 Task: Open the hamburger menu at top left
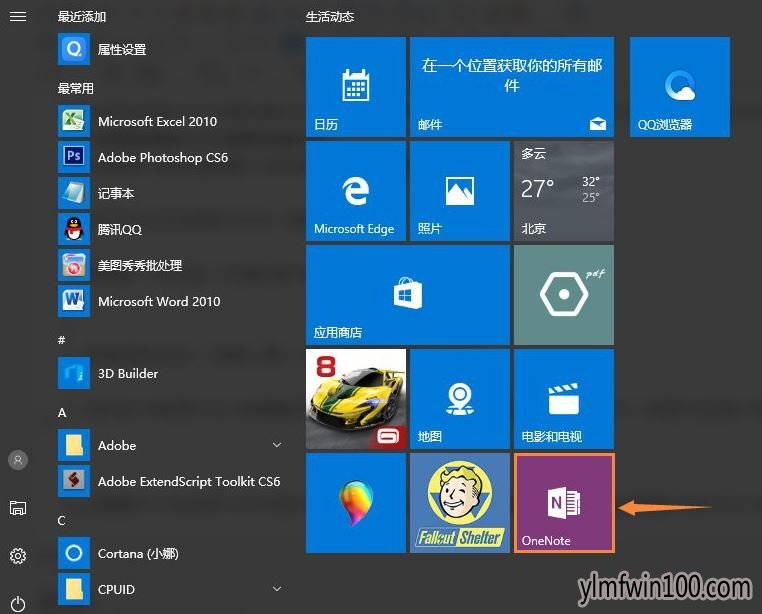pyautogui.click(x=18, y=17)
